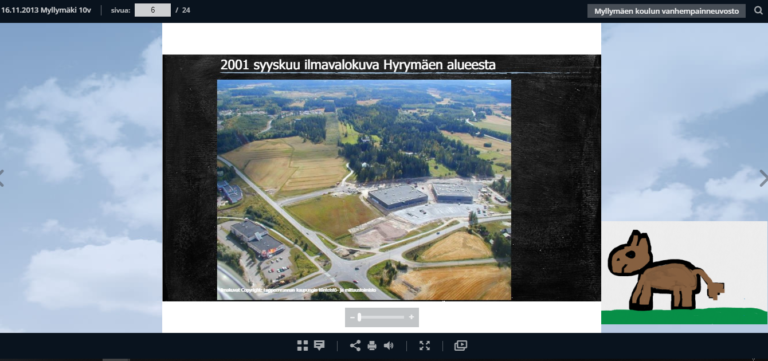
Task: Click the share icon
Action: pos(355,345)
